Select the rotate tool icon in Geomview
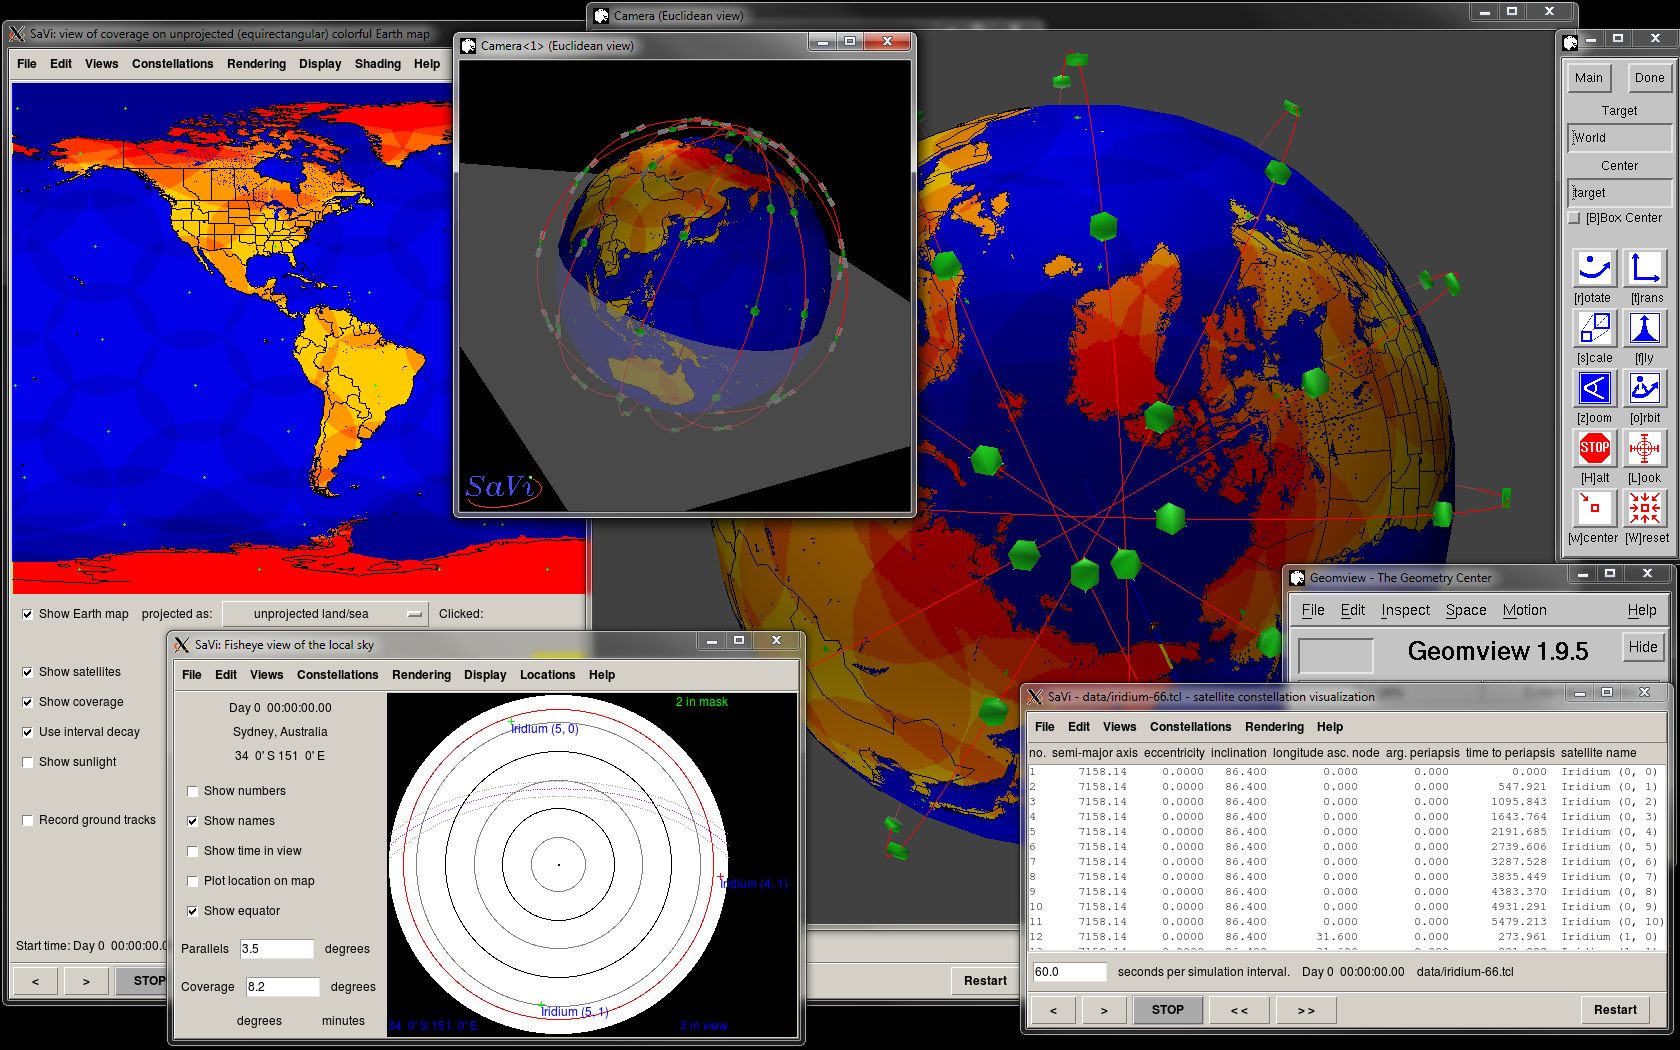 click(x=1594, y=268)
